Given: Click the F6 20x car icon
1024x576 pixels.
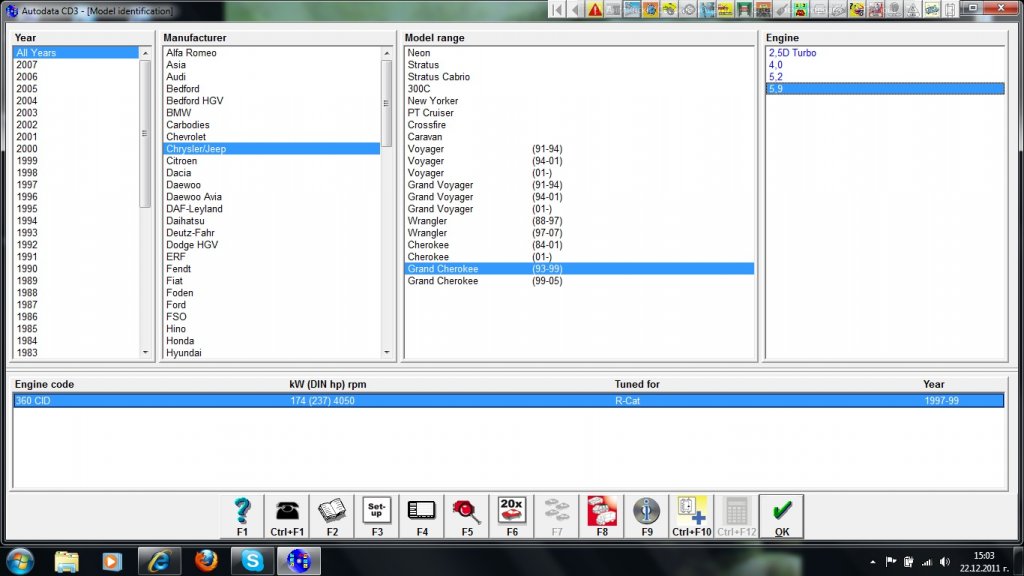Looking at the screenshot, I should click(x=512, y=516).
